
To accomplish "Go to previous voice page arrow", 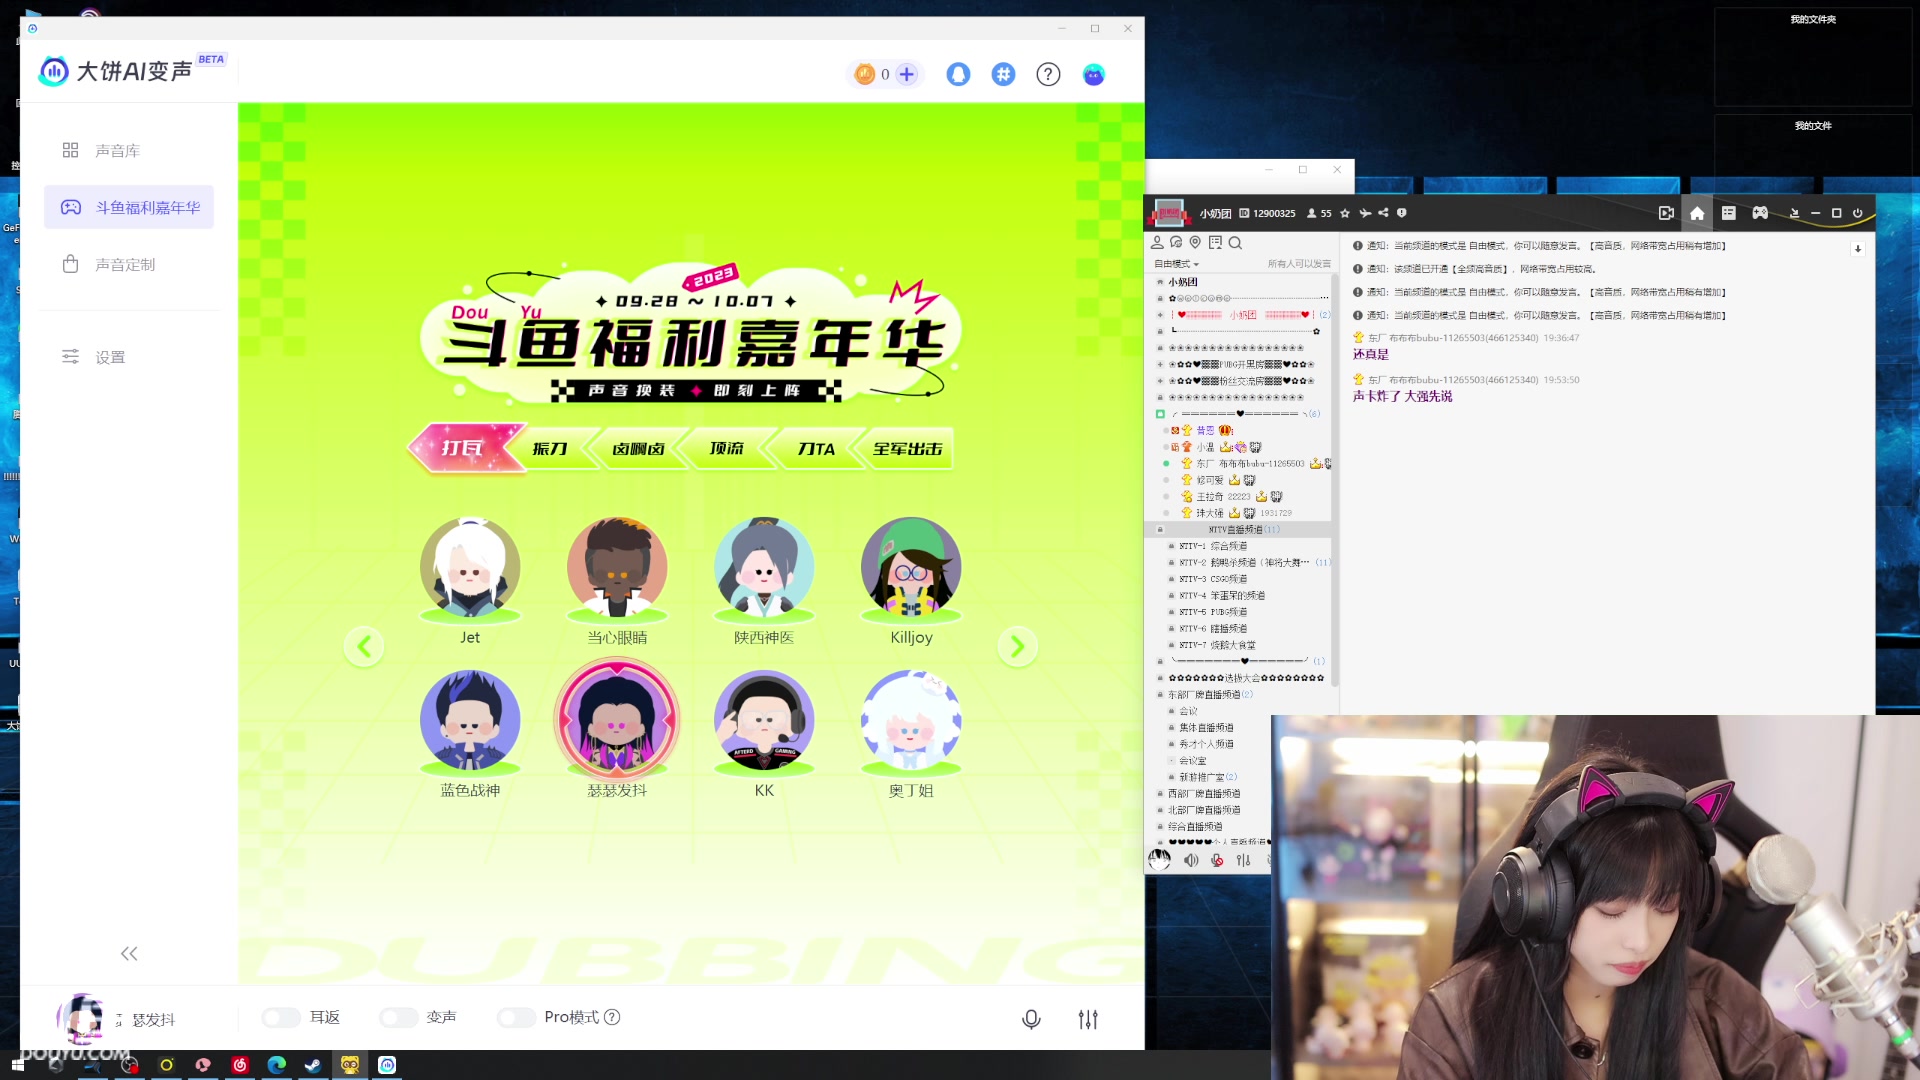I will point(364,647).
